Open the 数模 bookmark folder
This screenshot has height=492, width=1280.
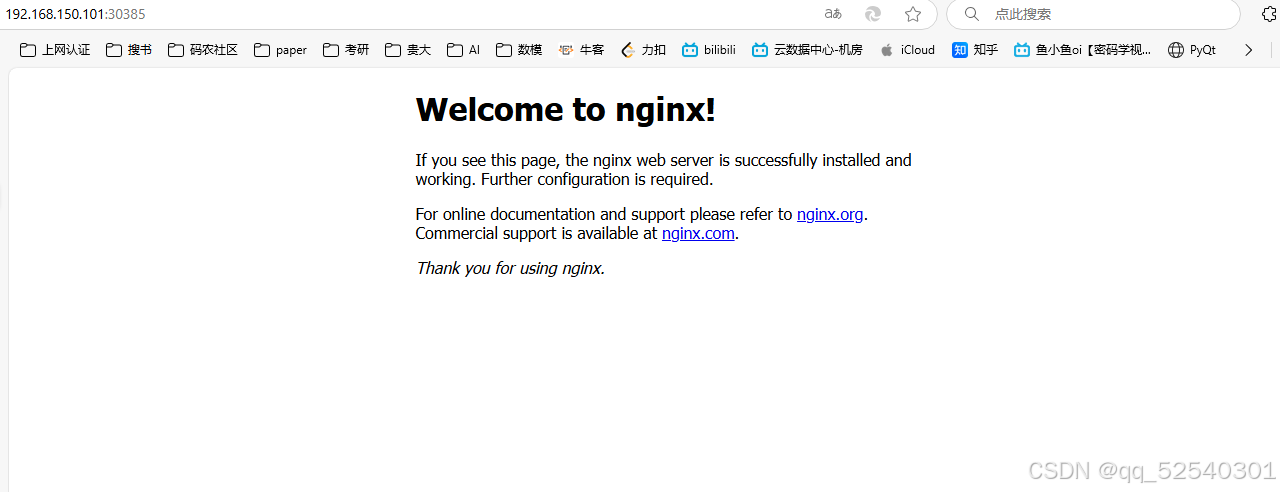pos(519,49)
